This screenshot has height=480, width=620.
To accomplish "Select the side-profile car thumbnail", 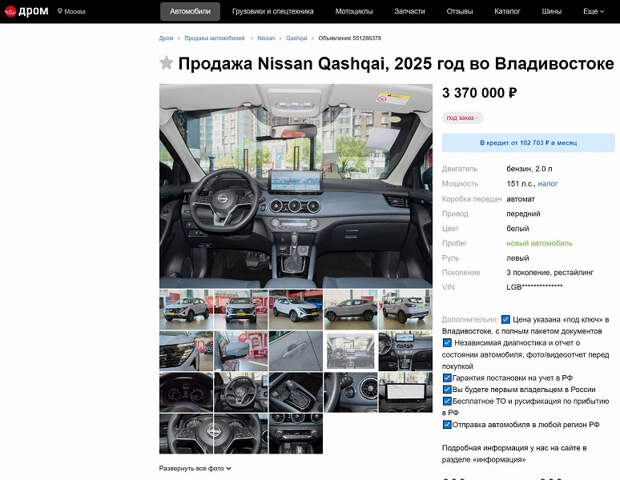I will (350, 309).
